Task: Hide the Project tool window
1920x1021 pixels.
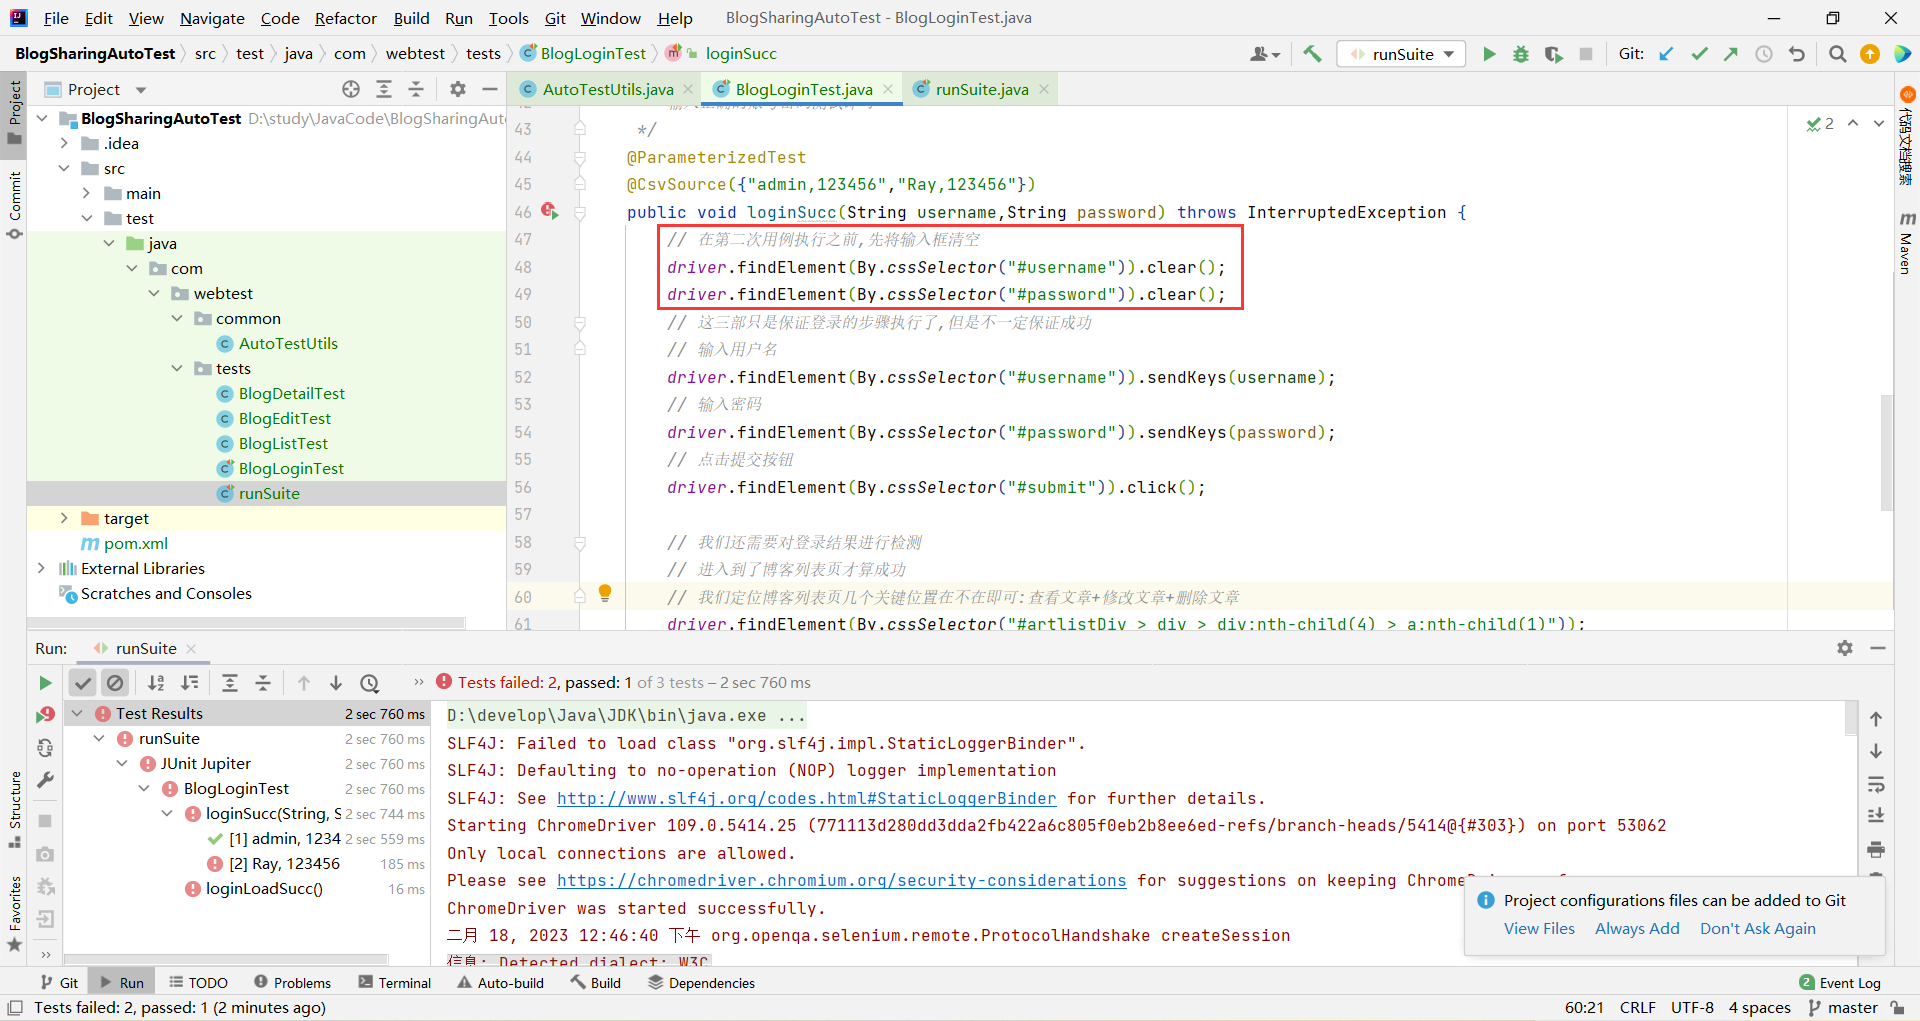Action: (489, 89)
